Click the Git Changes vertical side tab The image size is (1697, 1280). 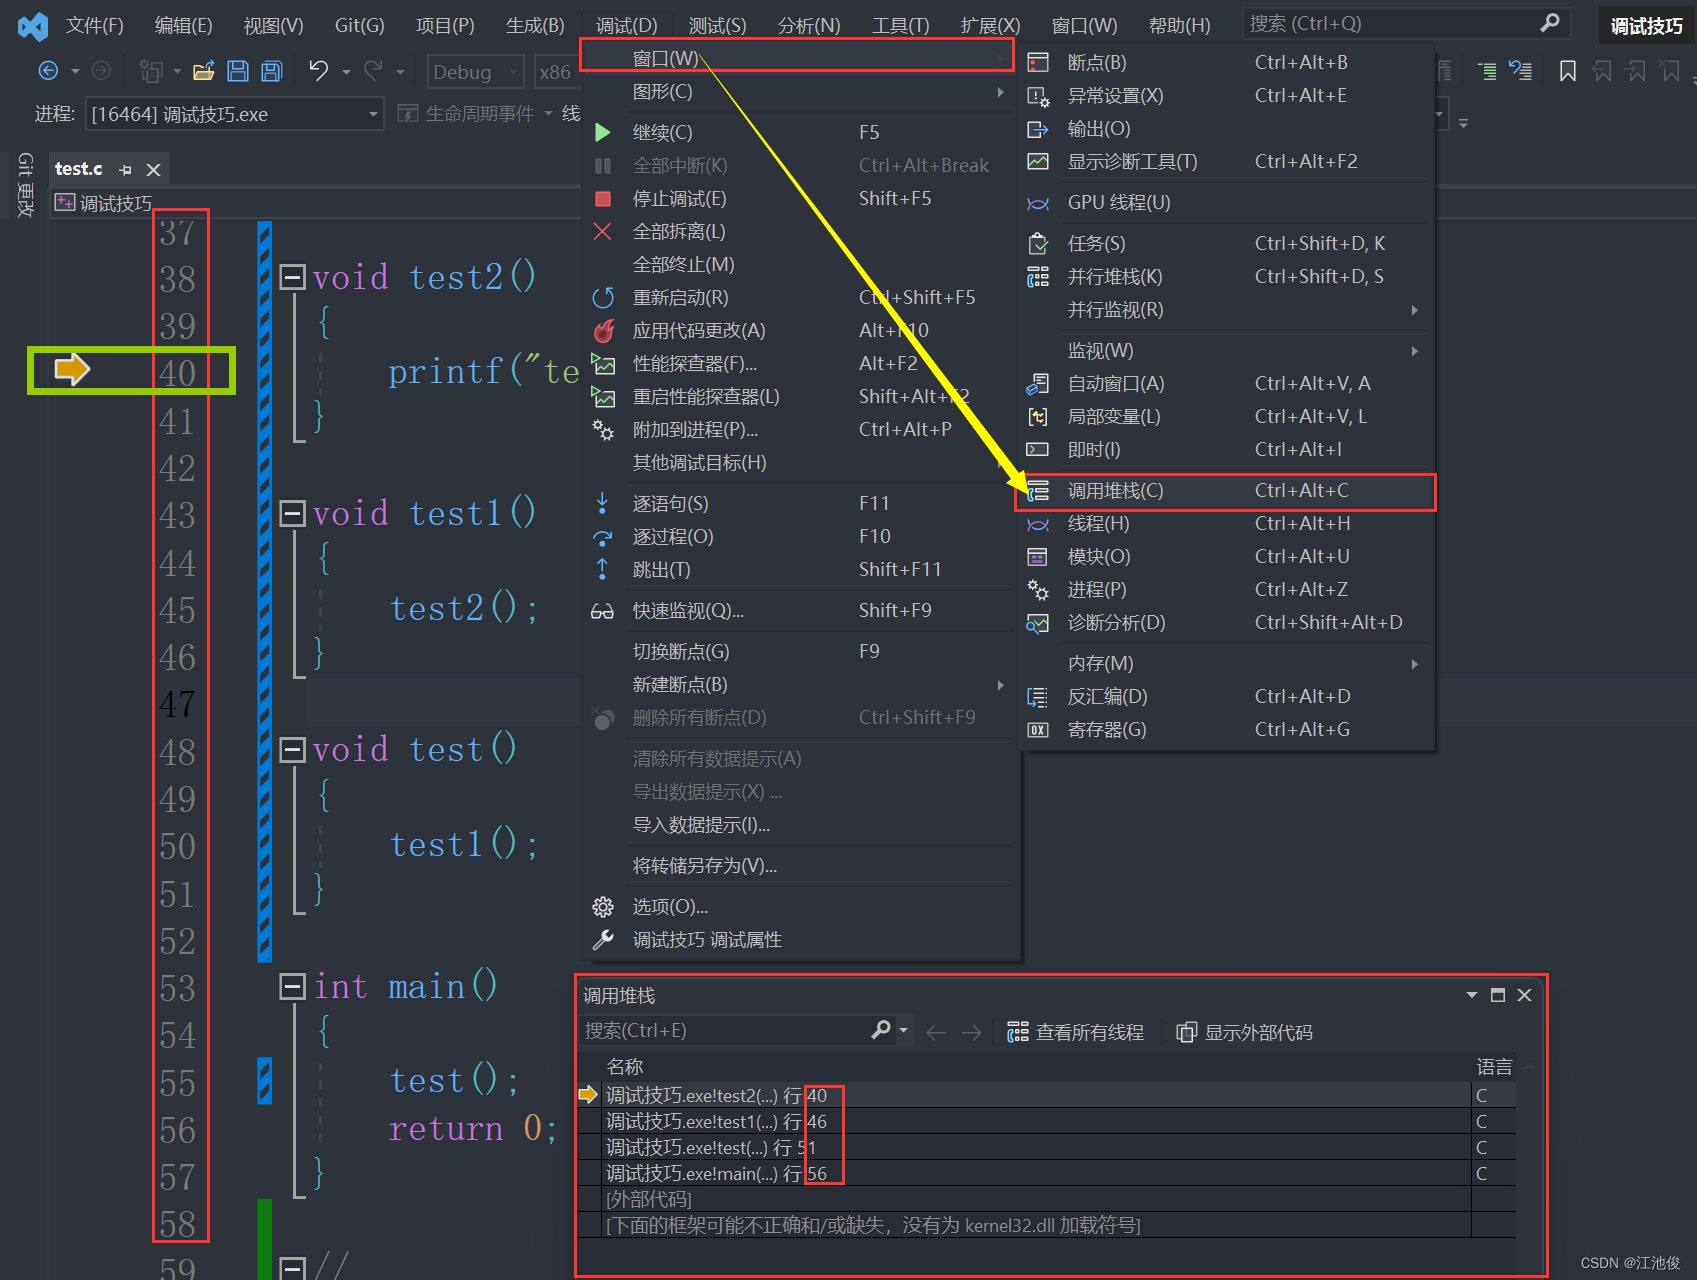26,185
